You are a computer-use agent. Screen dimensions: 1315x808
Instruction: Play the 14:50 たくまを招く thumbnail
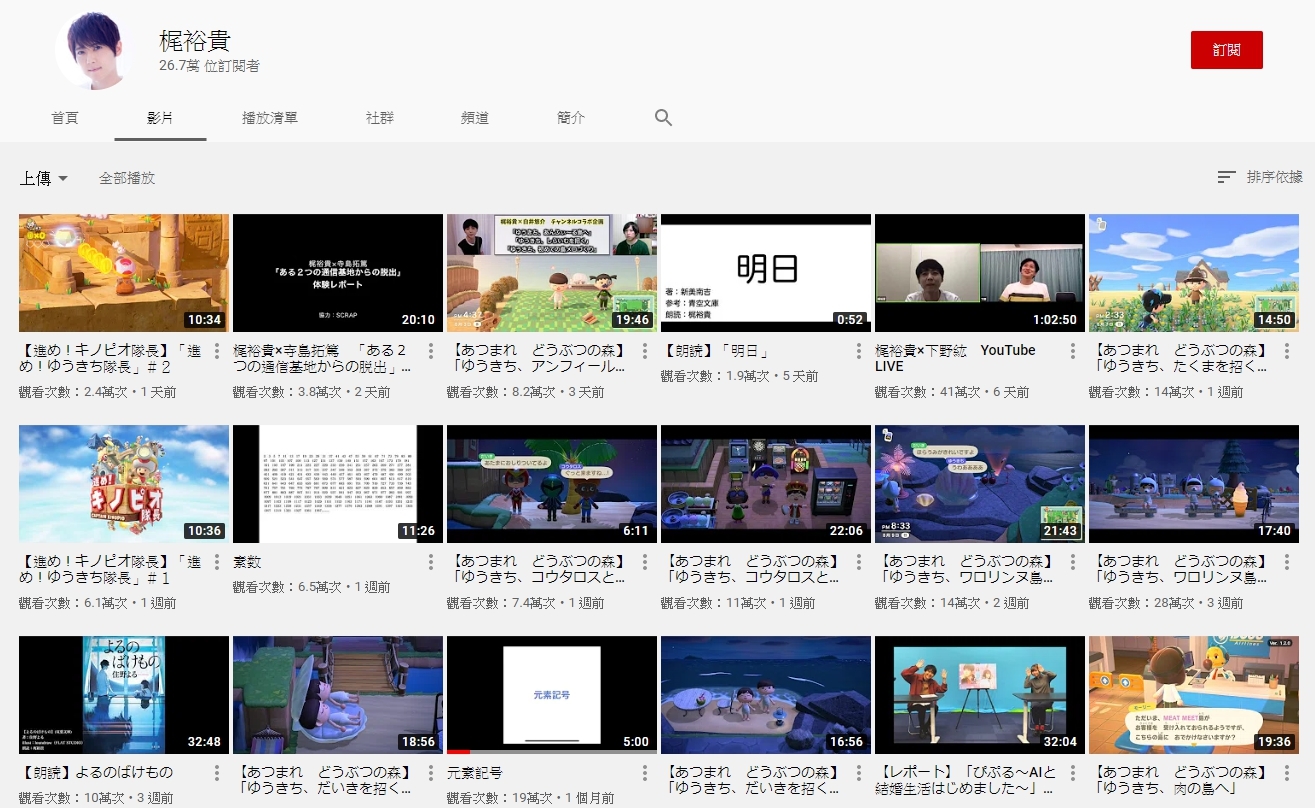1194,273
